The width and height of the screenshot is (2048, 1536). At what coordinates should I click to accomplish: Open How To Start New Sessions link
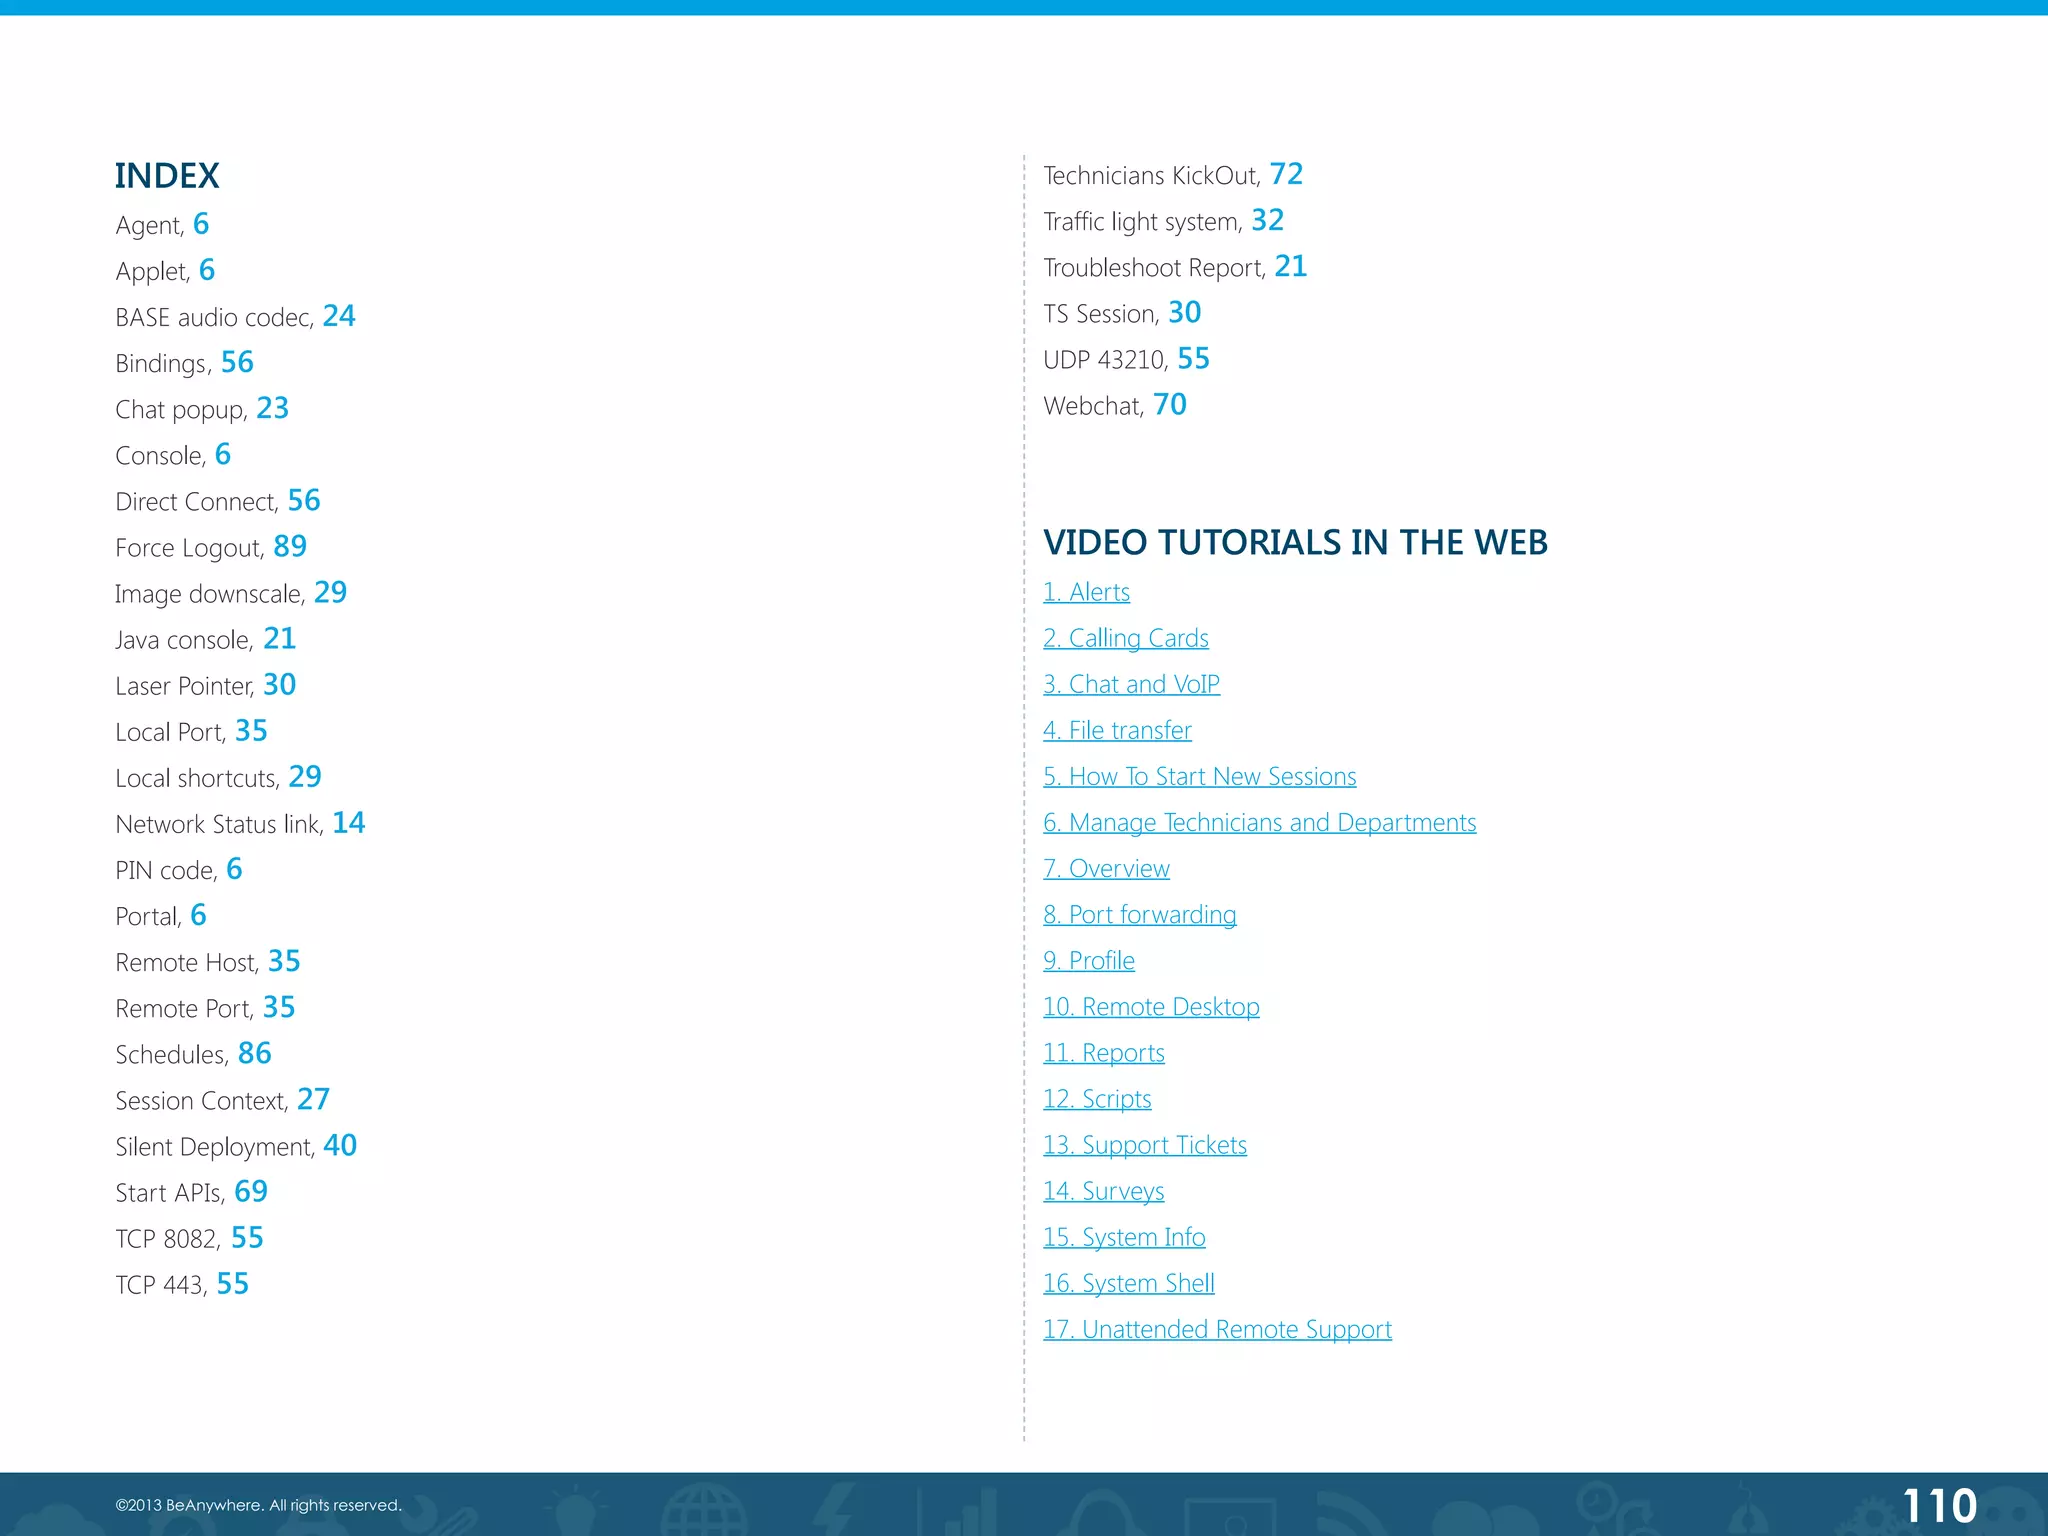[x=1199, y=776]
